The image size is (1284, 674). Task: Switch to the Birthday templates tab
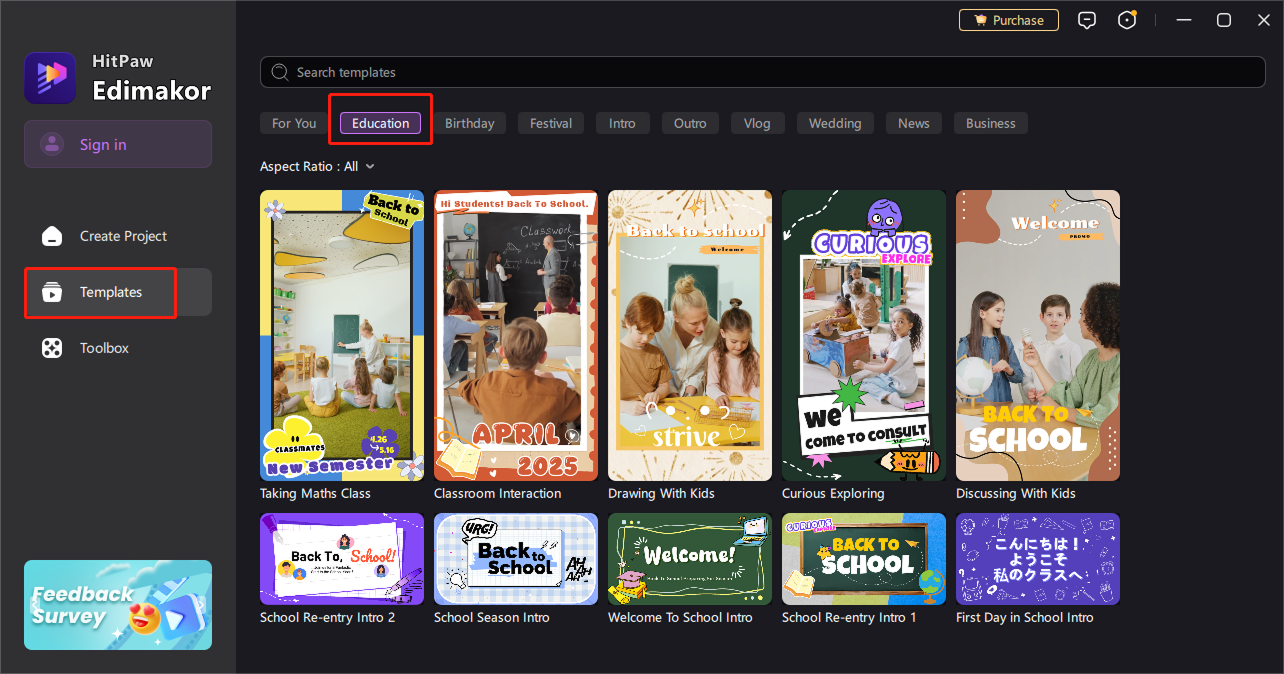tap(470, 122)
